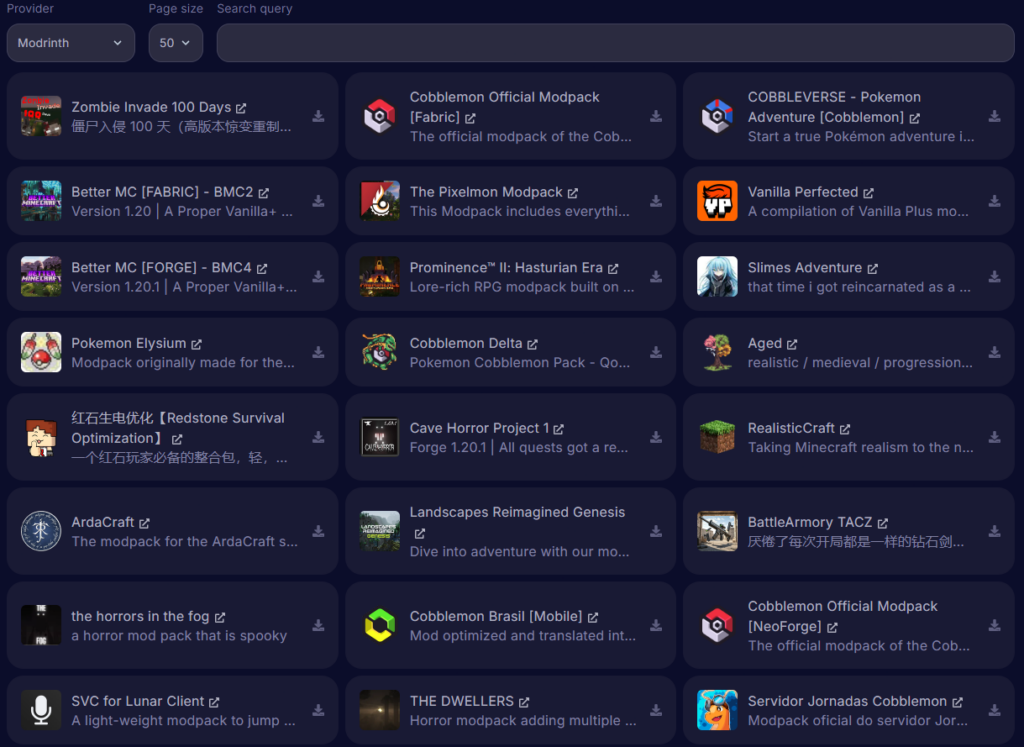Download the Vanilla Perfected modpack
Screen dimensions: 1024x747
(994, 201)
